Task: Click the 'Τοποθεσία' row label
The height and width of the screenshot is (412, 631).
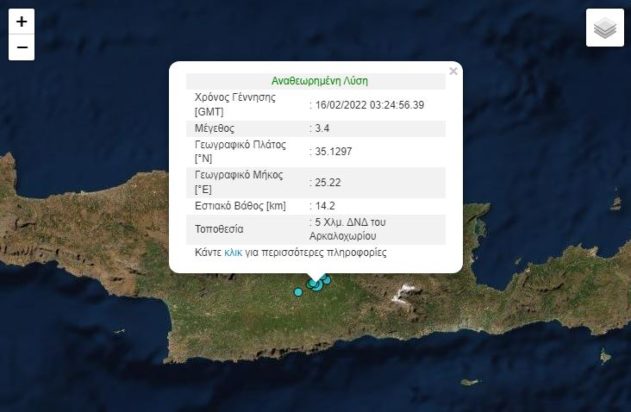Action: pos(220,229)
